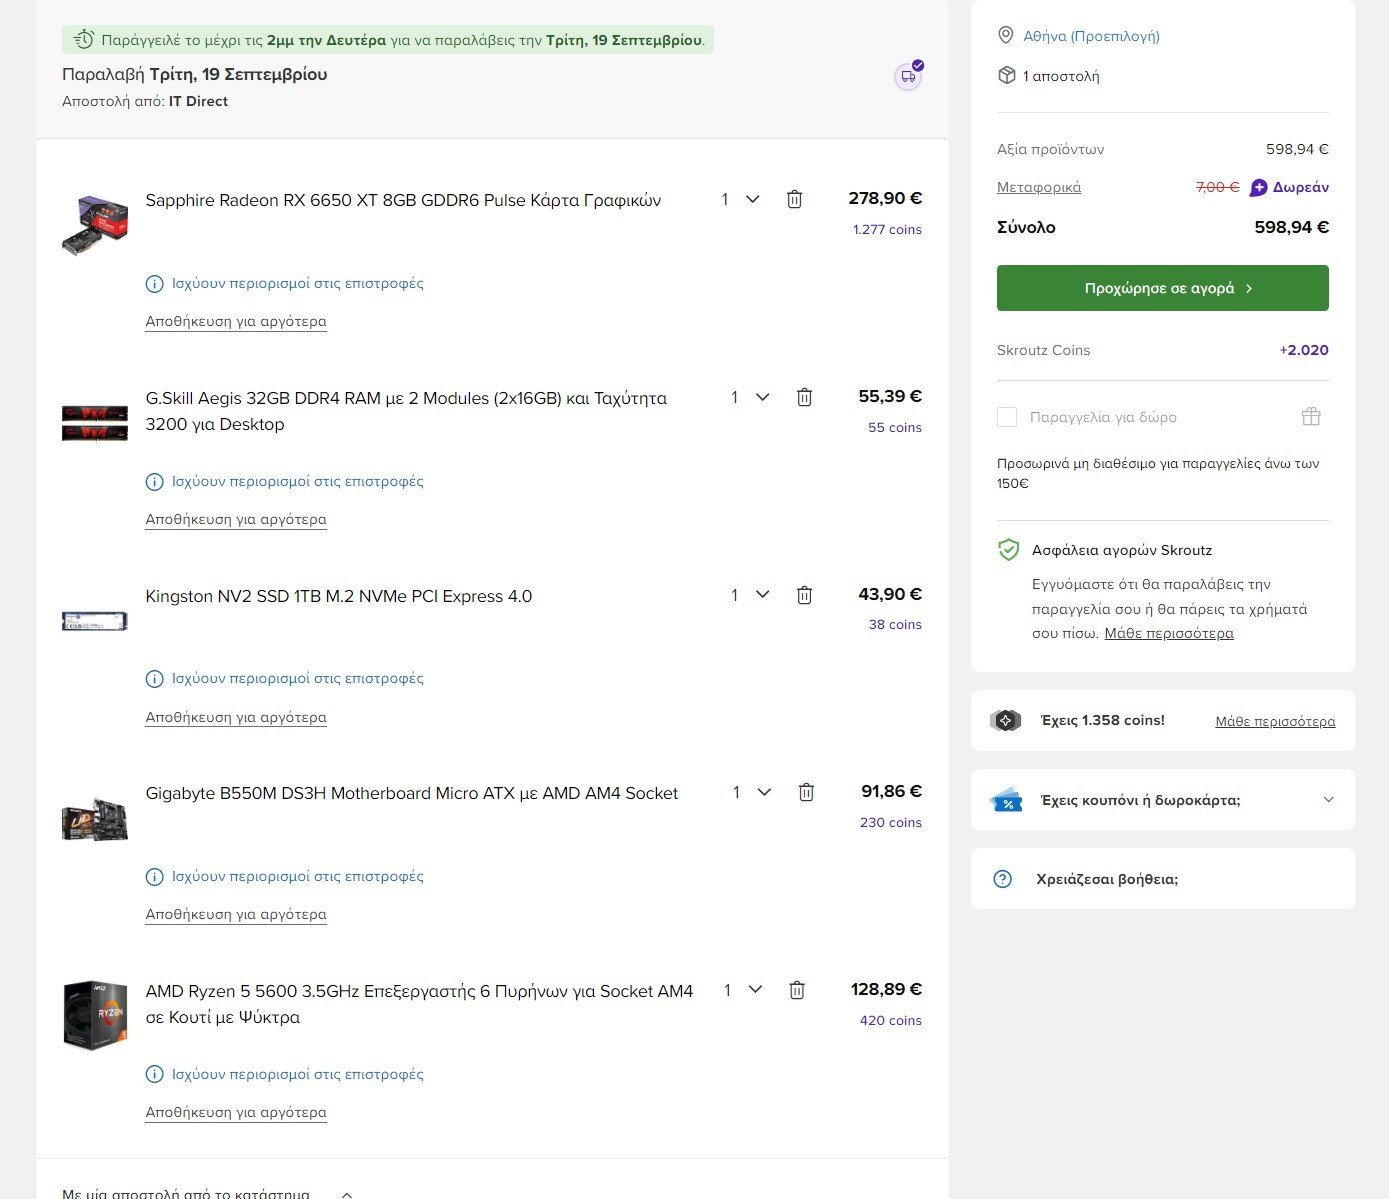Click the Skroutz buyer protection shield icon
This screenshot has width=1389, height=1199.
pyautogui.click(x=1009, y=550)
